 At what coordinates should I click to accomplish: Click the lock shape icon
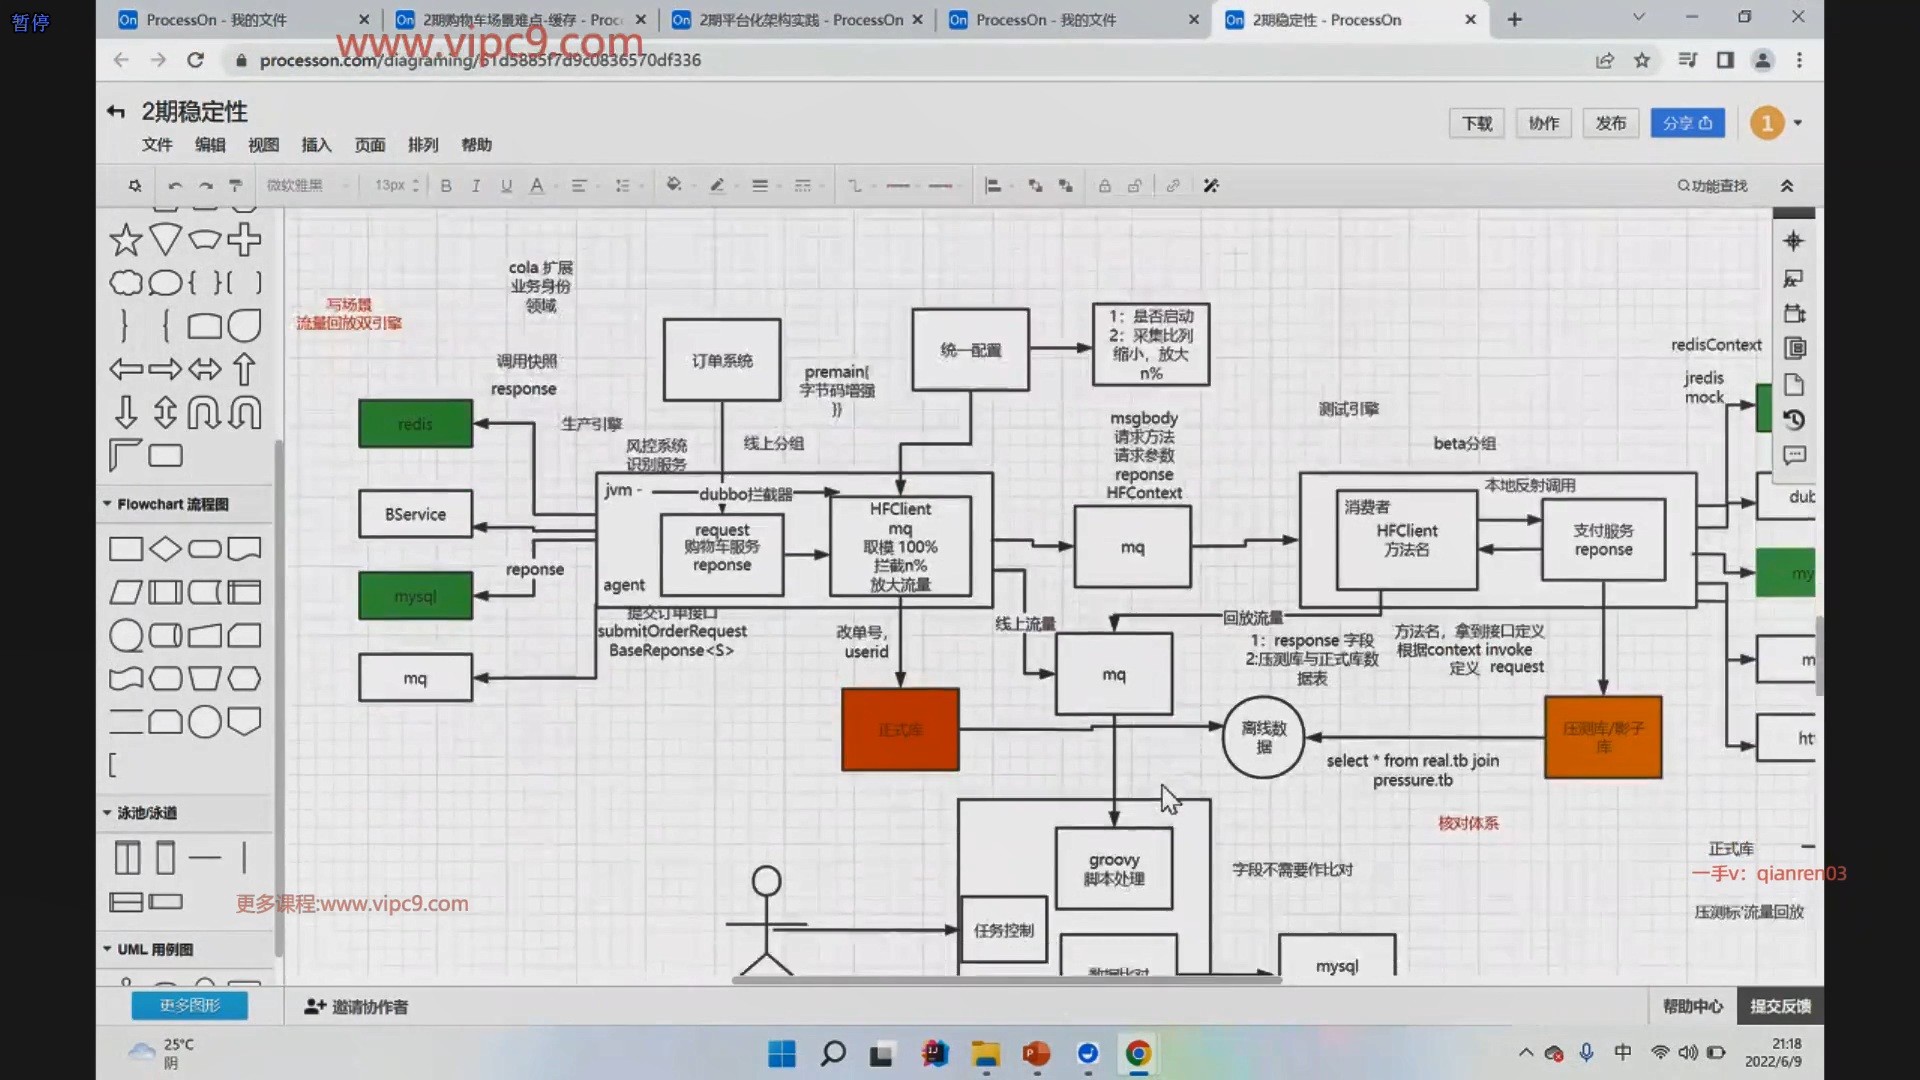[x=1104, y=186]
